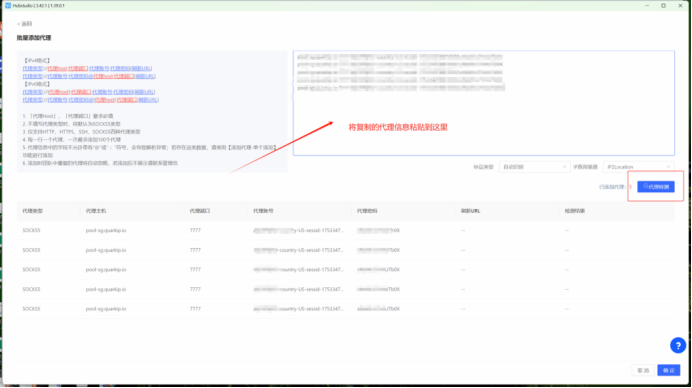
Task: Click the 检测结果 column header
Action: click(575, 211)
